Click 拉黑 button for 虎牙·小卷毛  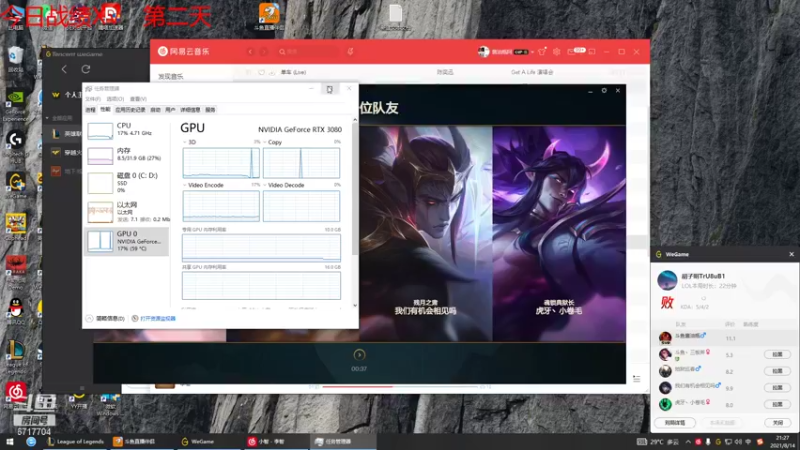click(777, 404)
